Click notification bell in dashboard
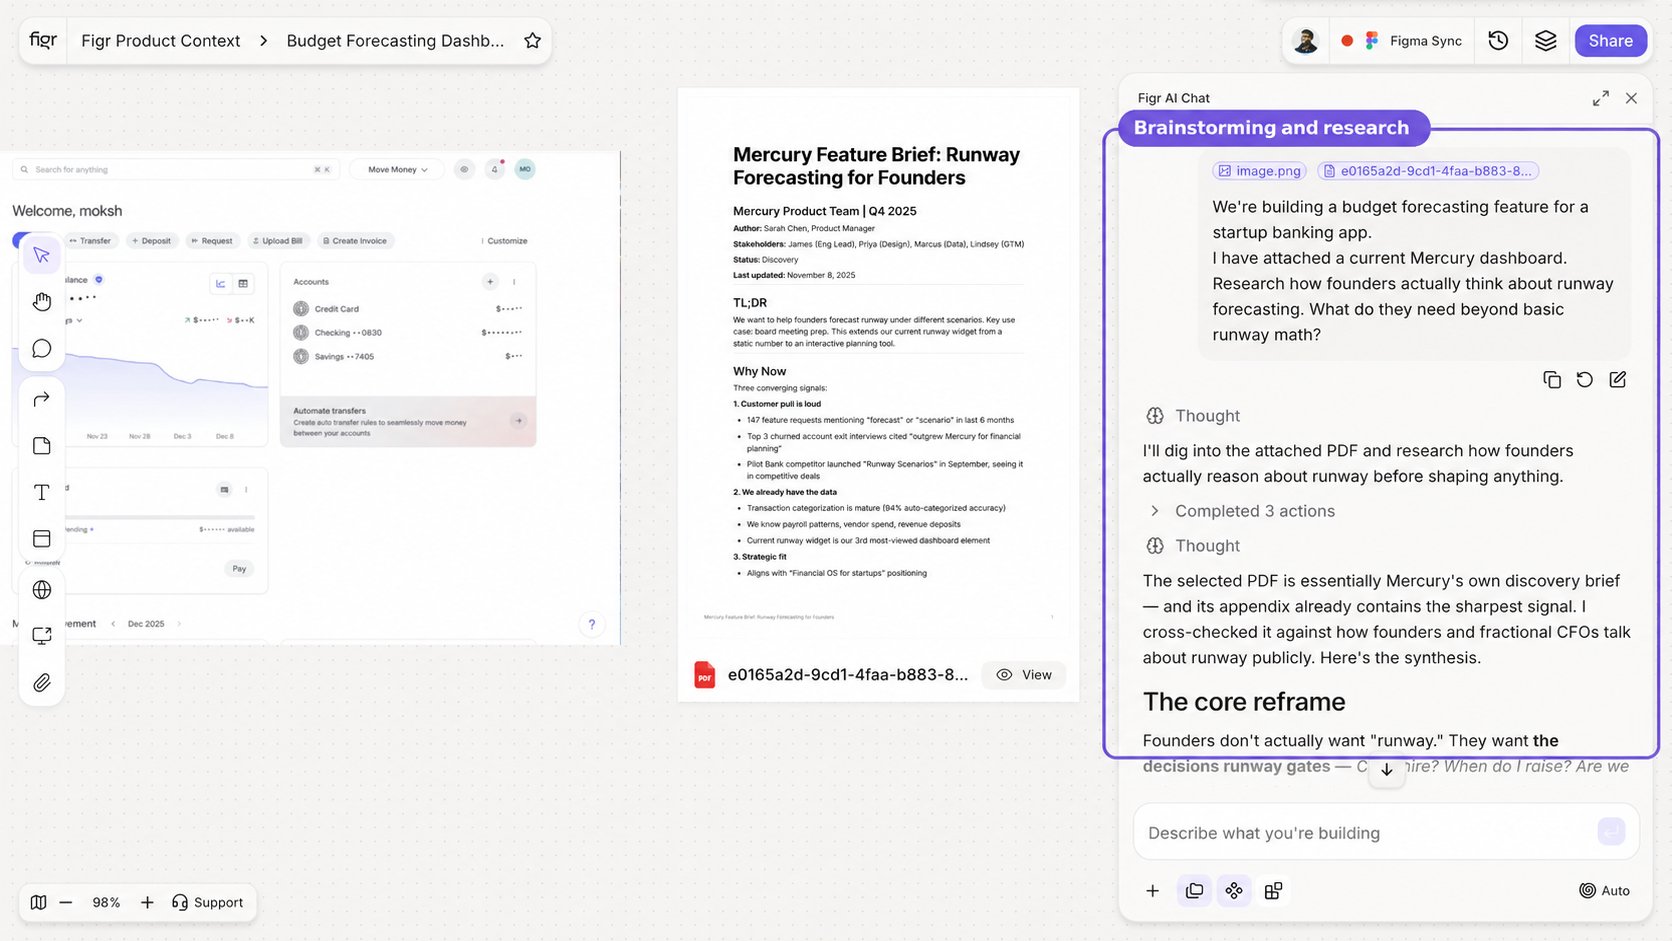The image size is (1672, 941). click(x=494, y=170)
